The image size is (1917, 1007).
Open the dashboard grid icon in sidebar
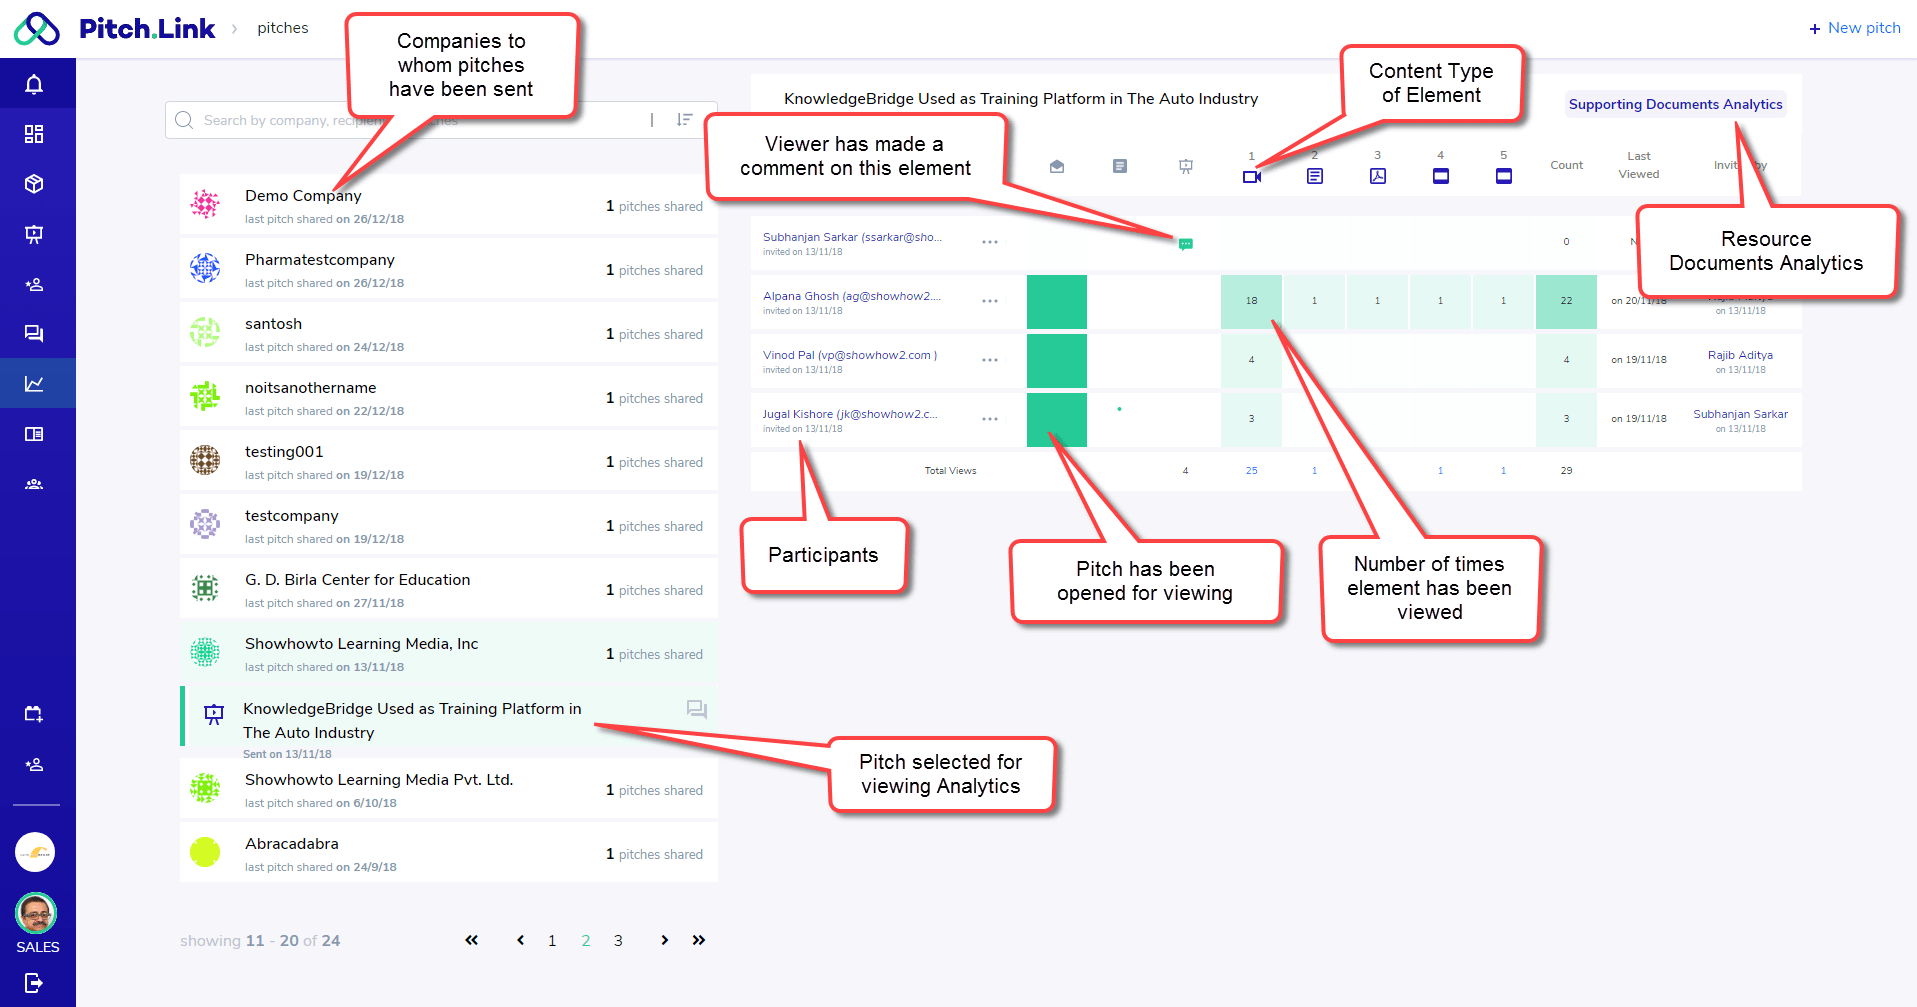34,134
